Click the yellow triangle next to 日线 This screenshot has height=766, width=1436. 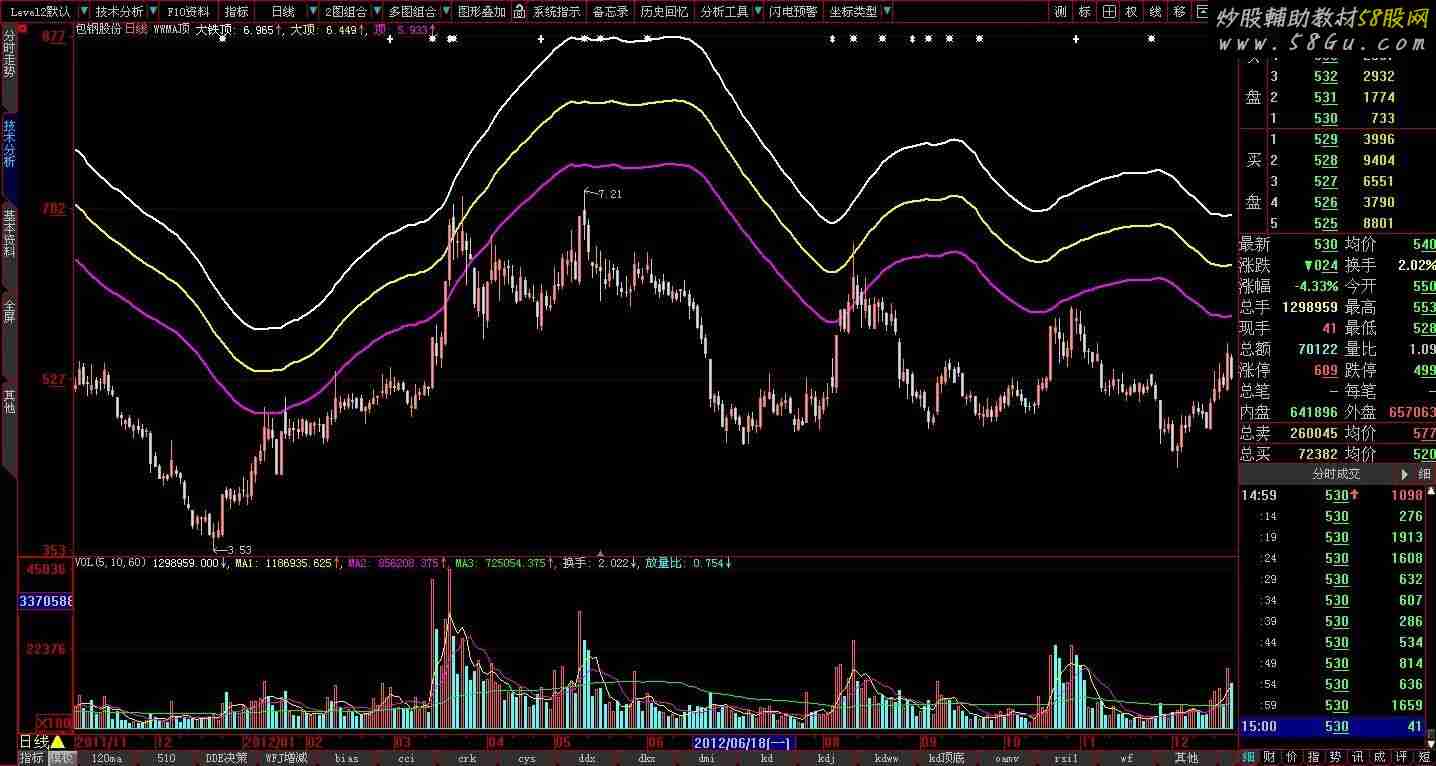pos(58,742)
